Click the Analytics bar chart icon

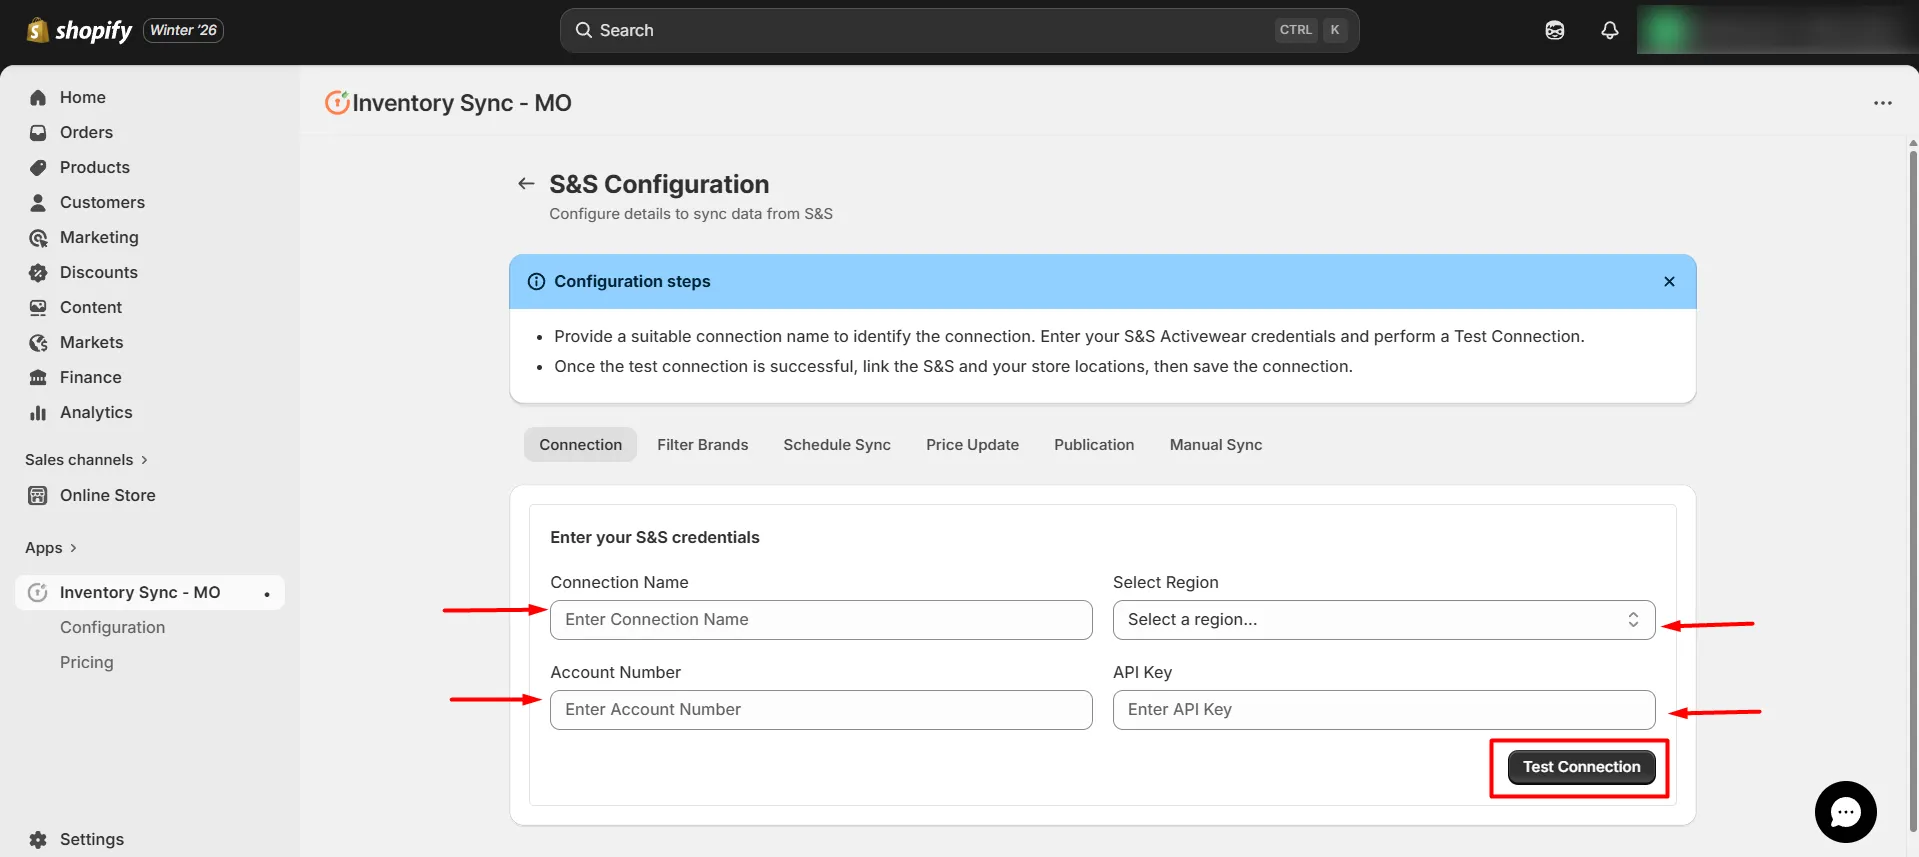(38, 412)
